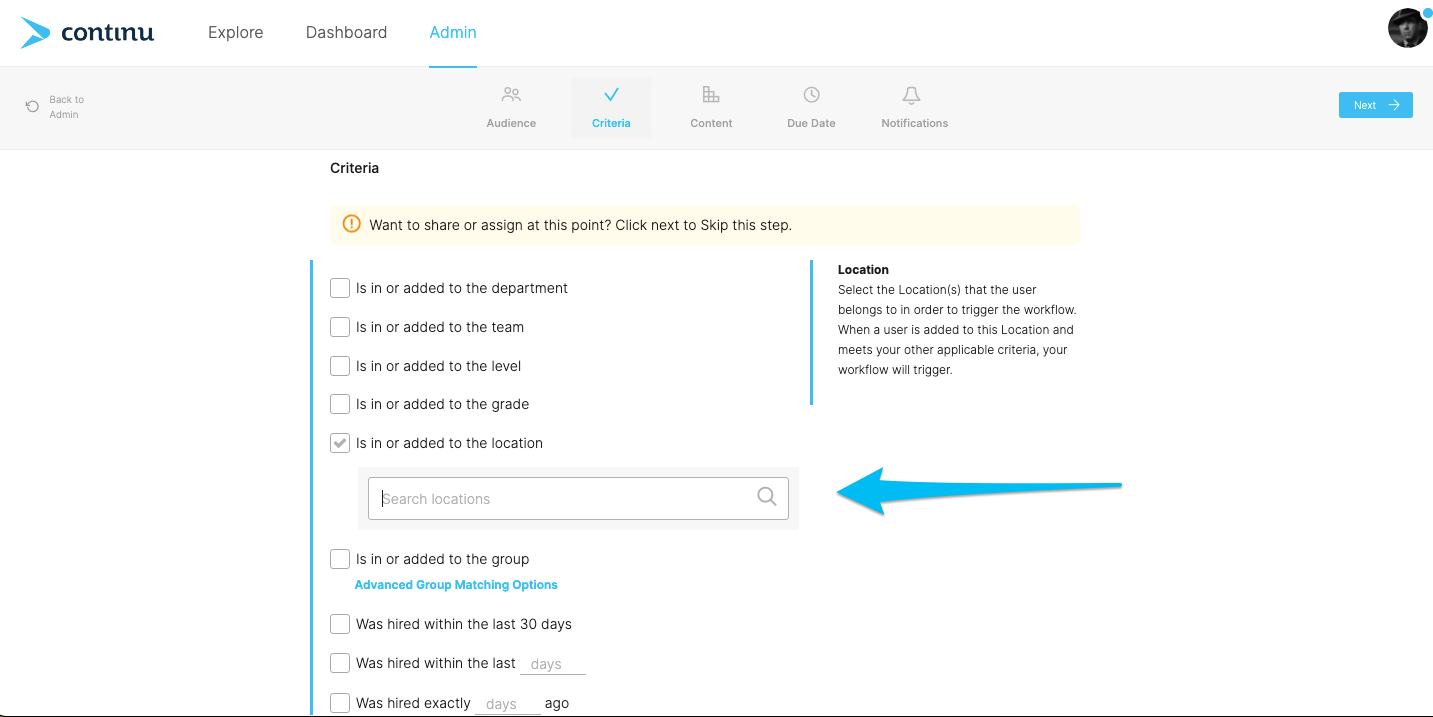Open the Explore menu
This screenshot has height=717, width=1433.
[235, 32]
